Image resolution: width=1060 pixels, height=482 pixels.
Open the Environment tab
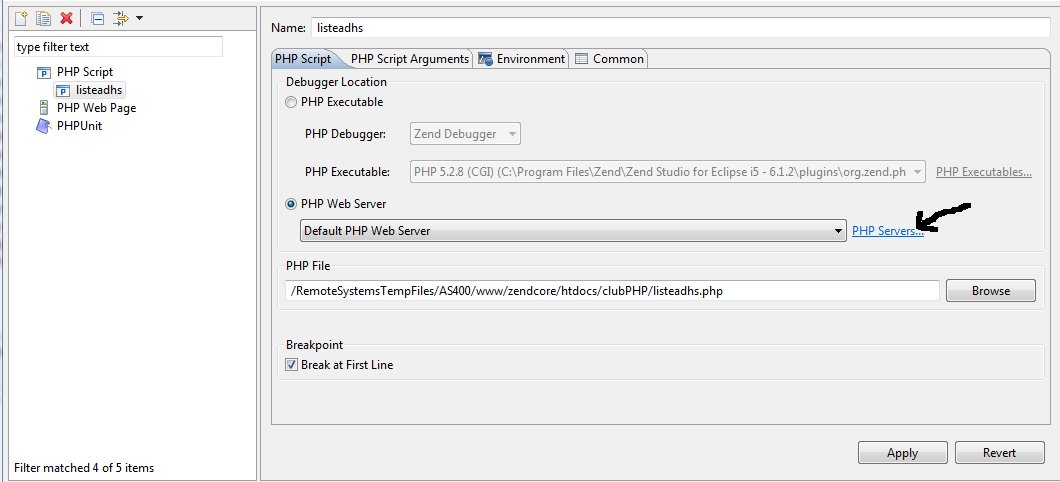(522, 59)
